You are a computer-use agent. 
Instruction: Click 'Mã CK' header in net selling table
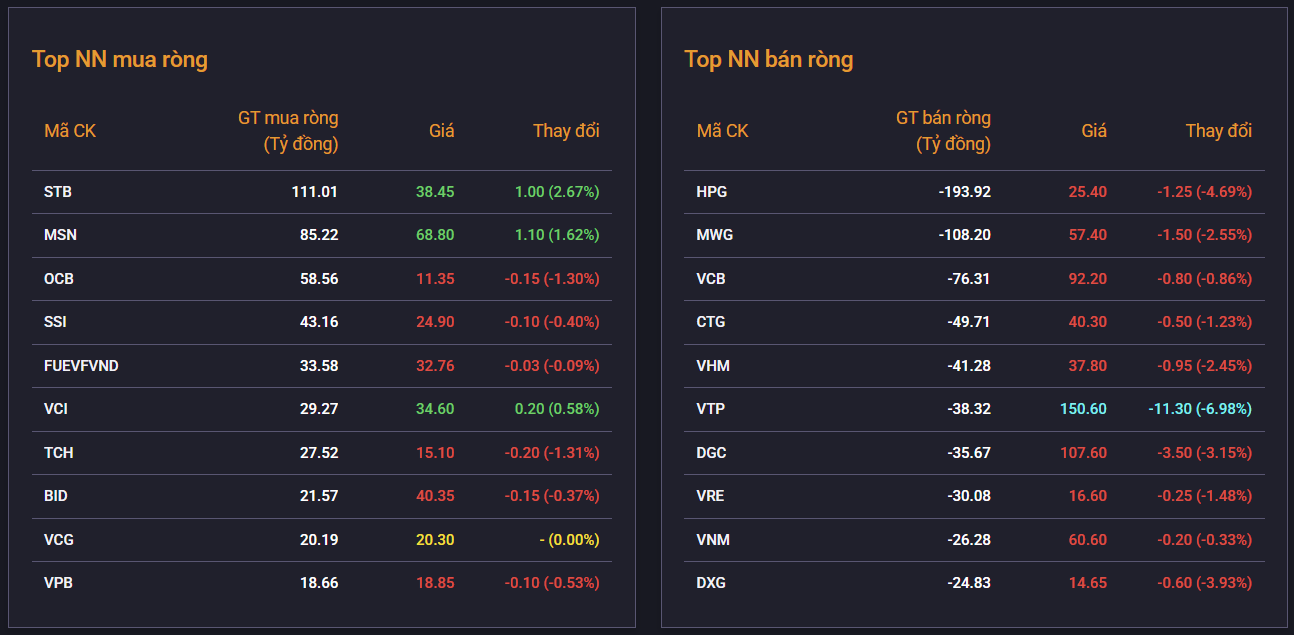[x=723, y=131]
